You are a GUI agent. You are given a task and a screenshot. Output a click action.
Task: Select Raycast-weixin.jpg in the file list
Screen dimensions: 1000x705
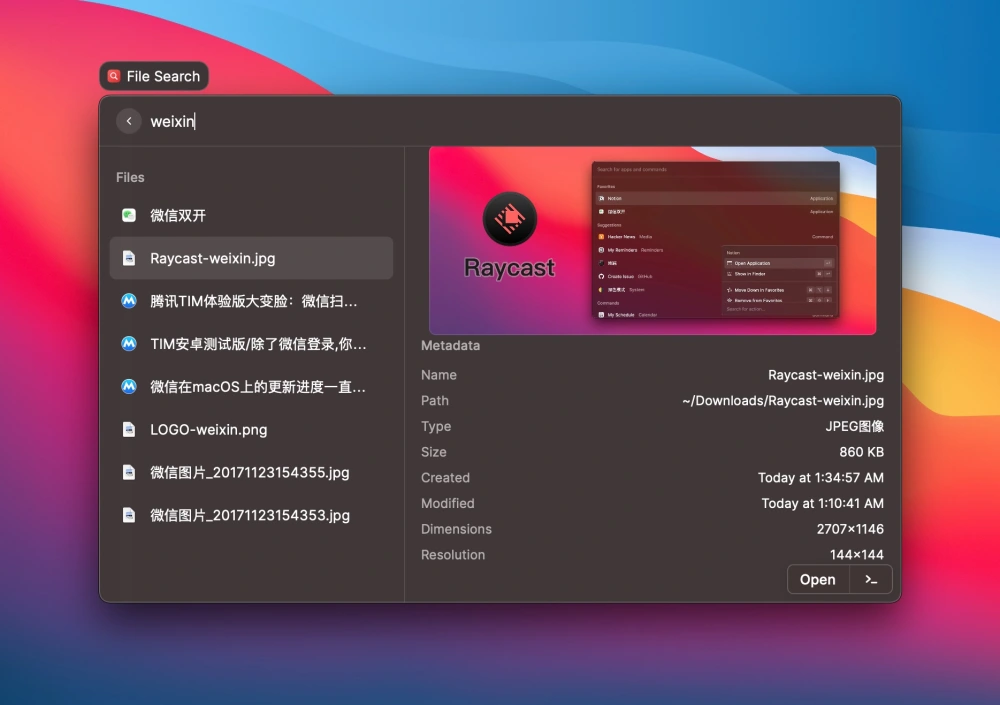pos(251,258)
